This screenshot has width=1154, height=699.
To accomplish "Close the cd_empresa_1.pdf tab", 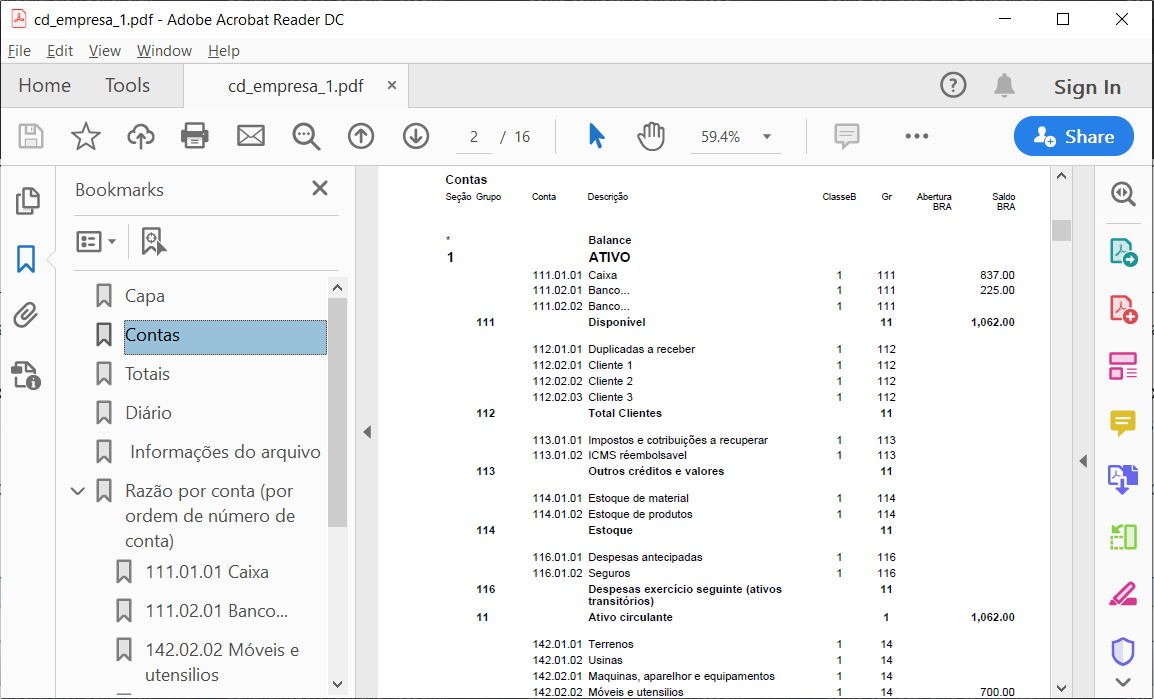I will click(x=392, y=85).
